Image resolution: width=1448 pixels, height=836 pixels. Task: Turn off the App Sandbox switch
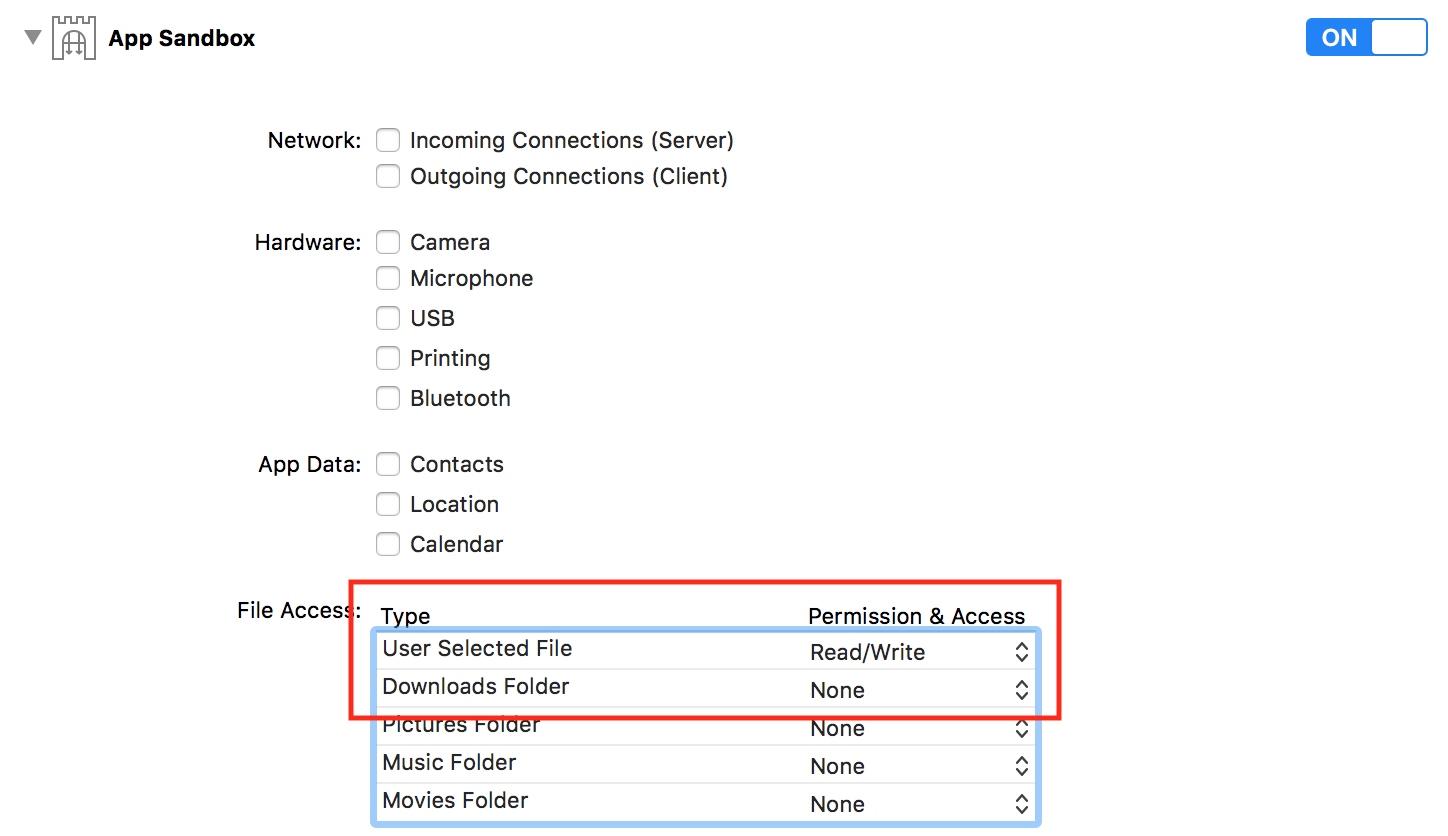(x=1366, y=38)
